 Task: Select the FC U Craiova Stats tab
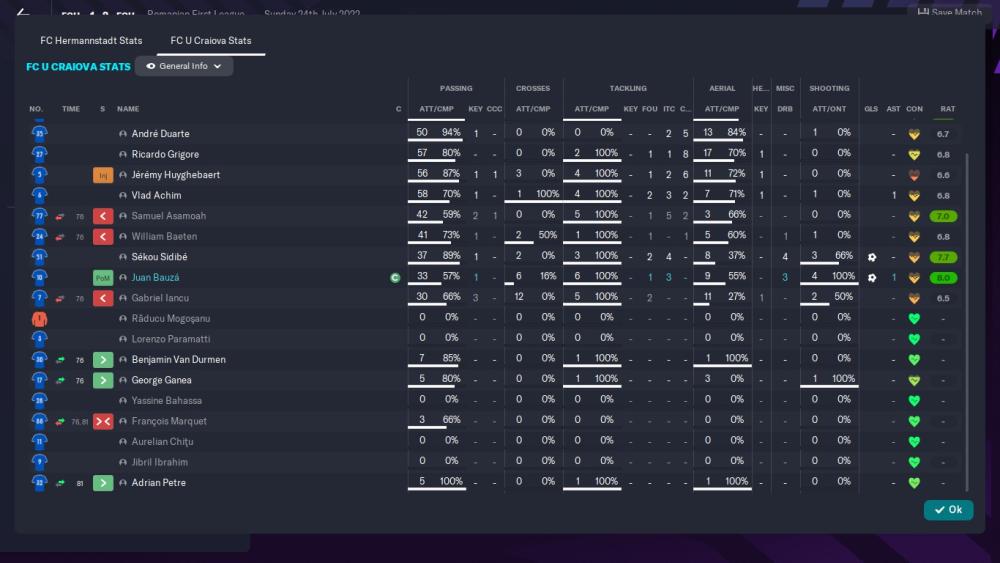211,41
